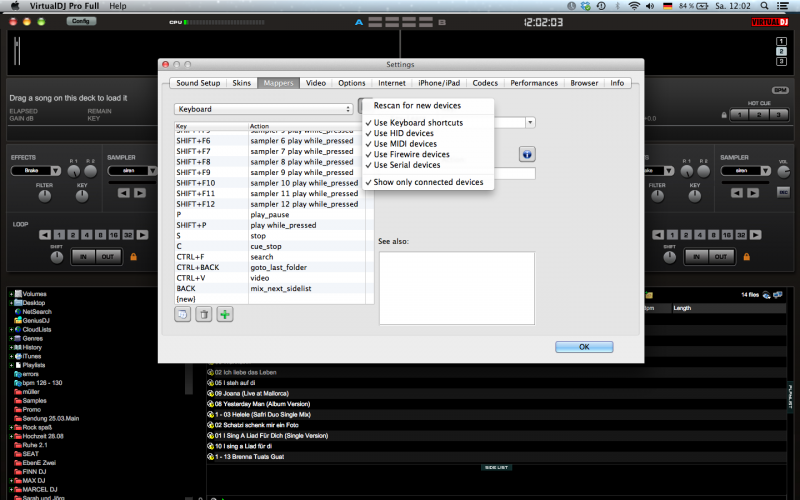Screen dimensions: 800x500
Task: Open the Brake effects dropdown on left deck
Action: [33, 171]
